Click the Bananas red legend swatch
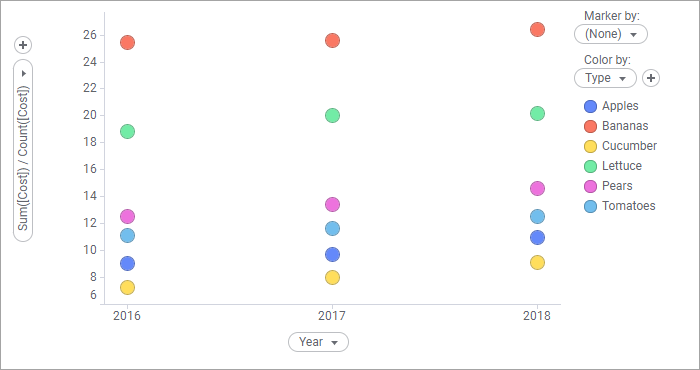The height and width of the screenshot is (370, 700). (591, 126)
